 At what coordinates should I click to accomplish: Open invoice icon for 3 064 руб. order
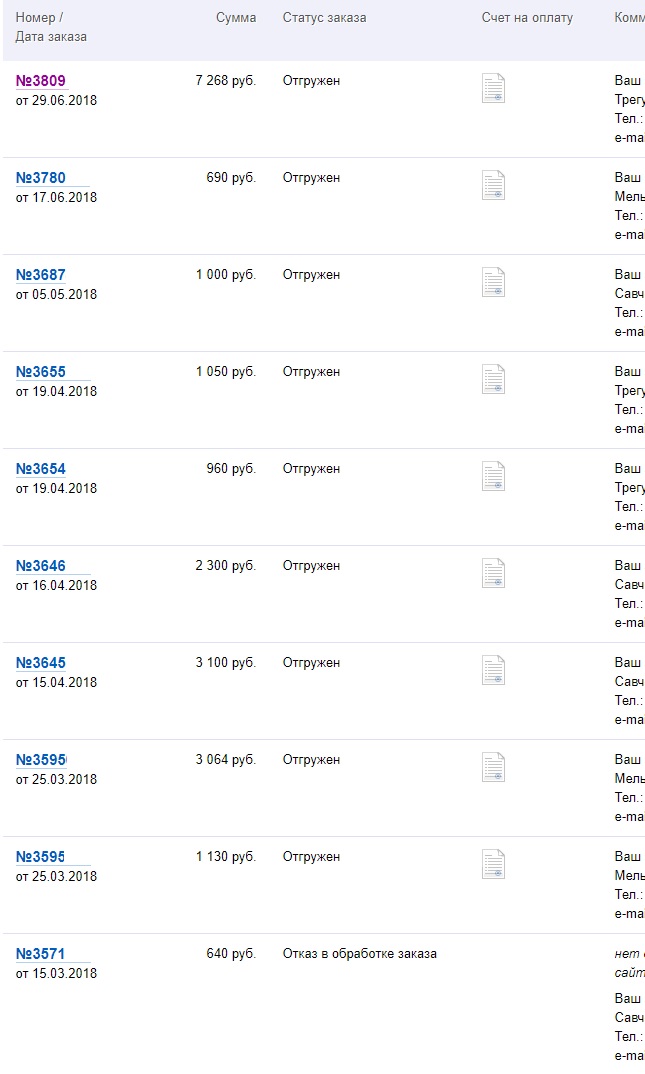click(493, 767)
